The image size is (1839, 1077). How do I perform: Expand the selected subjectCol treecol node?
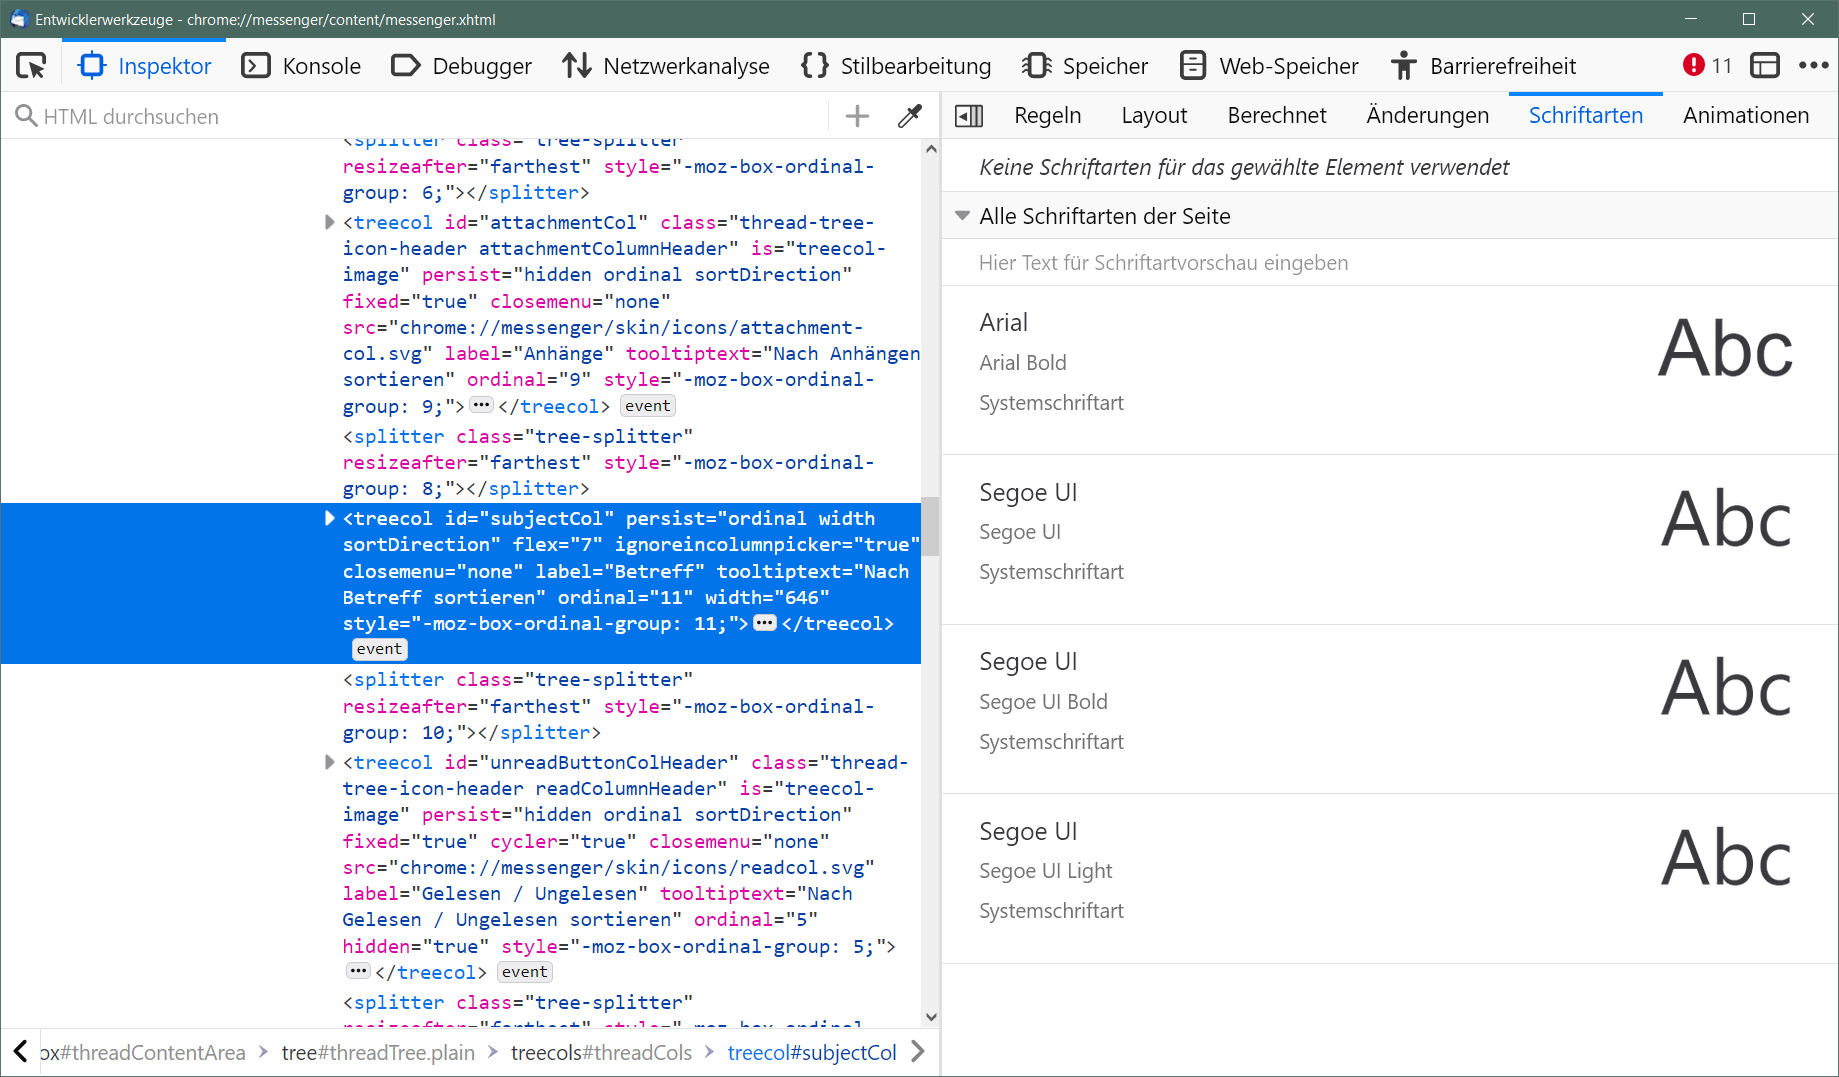point(329,518)
